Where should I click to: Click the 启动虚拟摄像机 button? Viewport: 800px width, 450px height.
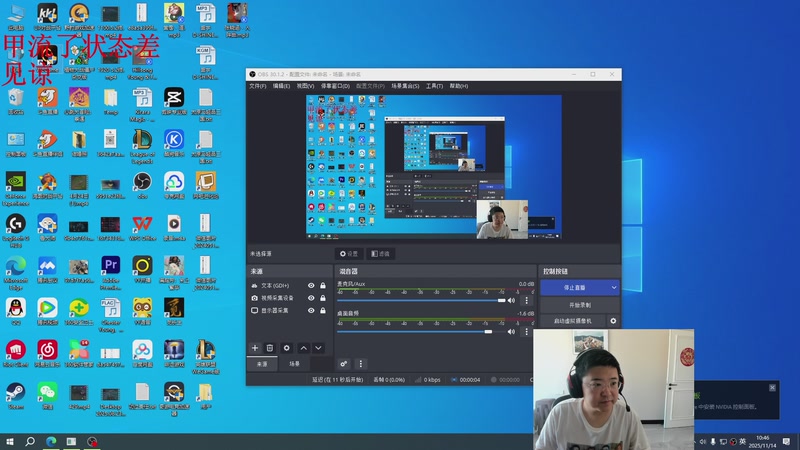click(x=573, y=321)
